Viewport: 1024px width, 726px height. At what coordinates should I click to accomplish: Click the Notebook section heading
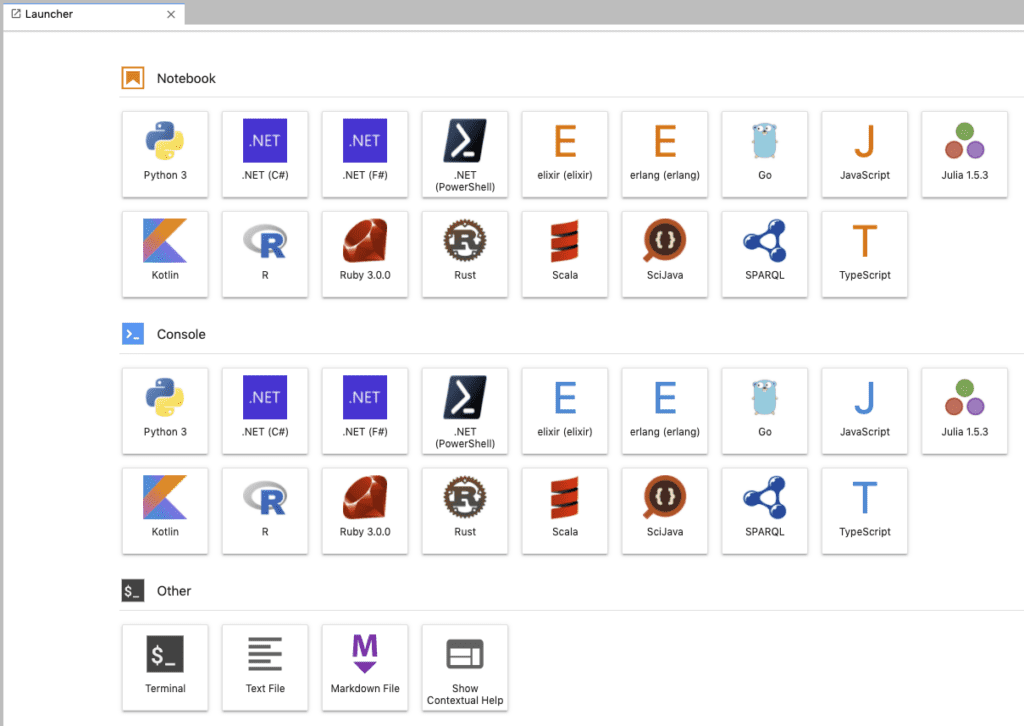(x=186, y=78)
